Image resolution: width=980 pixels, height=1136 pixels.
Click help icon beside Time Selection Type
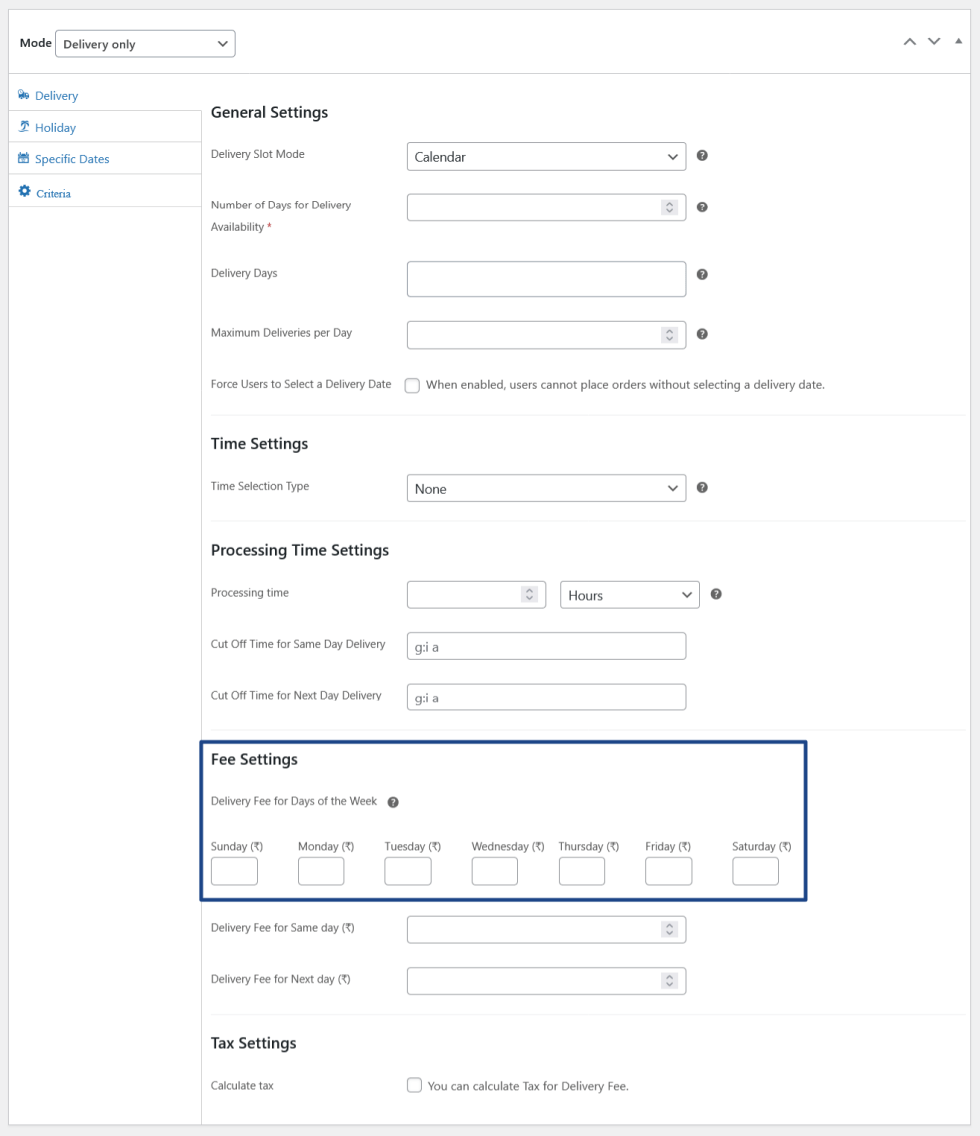702,488
